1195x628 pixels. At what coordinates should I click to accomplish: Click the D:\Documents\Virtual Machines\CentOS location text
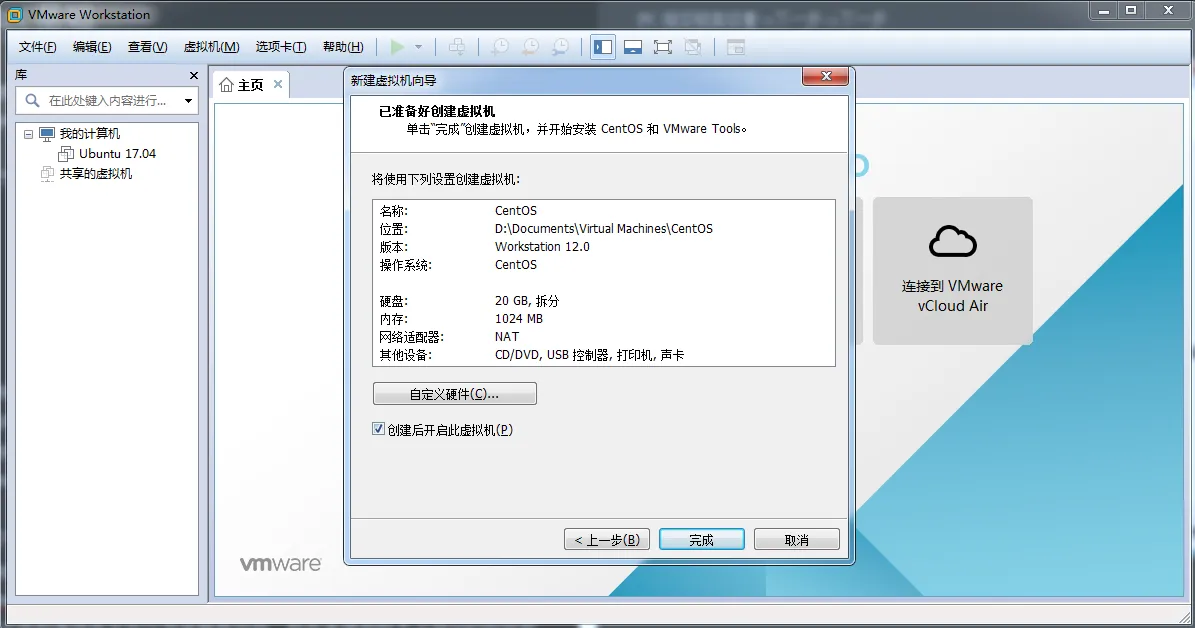[x=604, y=229]
